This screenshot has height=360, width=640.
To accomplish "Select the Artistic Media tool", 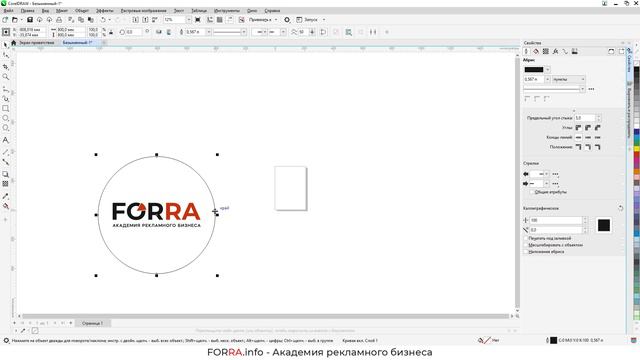I will click(x=6, y=98).
